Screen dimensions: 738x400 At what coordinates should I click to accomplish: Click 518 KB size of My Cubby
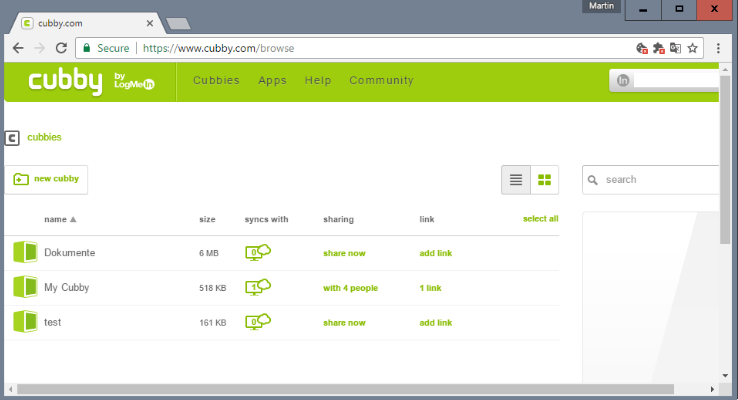pos(212,288)
